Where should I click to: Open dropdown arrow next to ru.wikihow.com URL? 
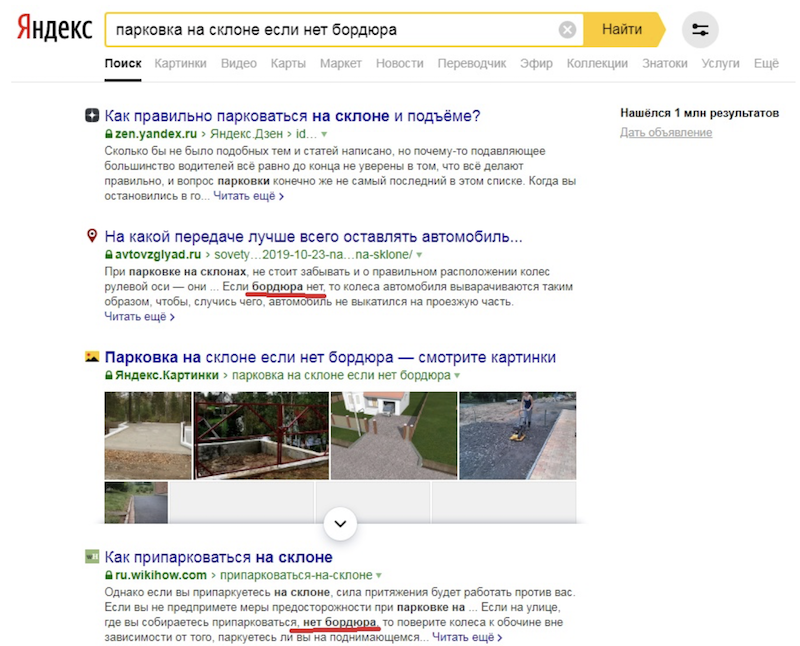click(379, 576)
